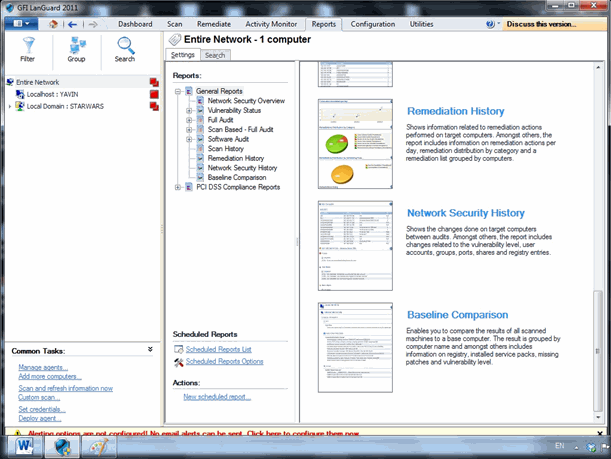Switch to the Scan tab
This screenshot has width=611, height=459.
pyautogui.click(x=175, y=24)
